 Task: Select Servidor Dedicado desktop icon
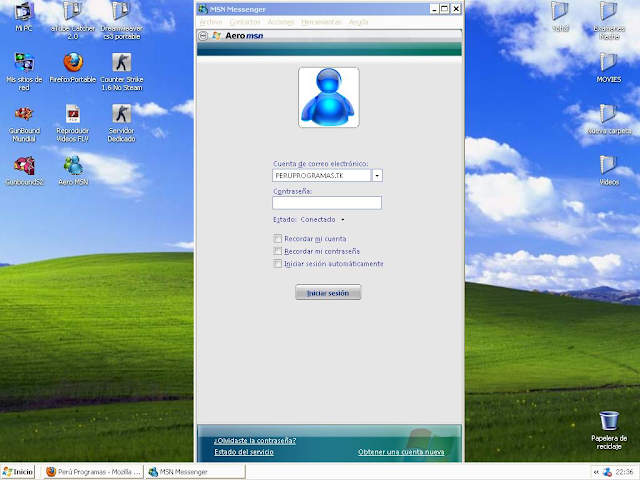coord(121,123)
